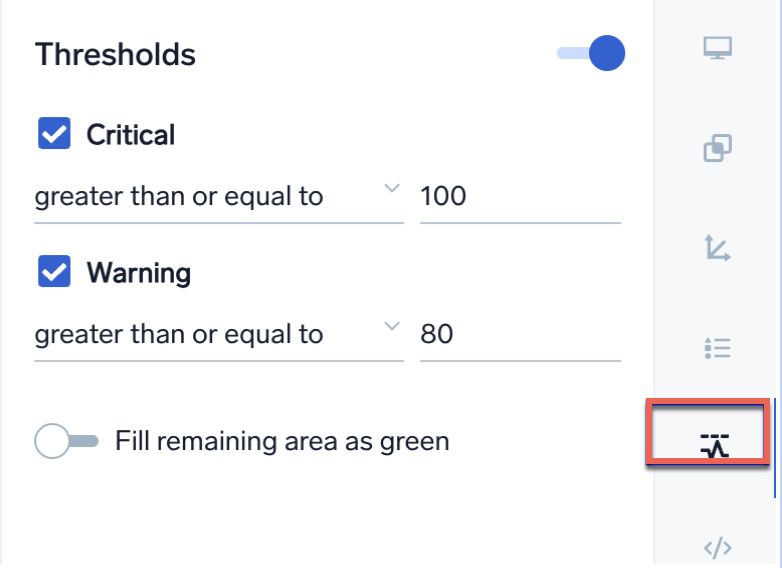Image resolution: width=782 pixels, height=568 pixels.
Task: Enable Fill remaining area as green
Action: (x=66, y=441)
